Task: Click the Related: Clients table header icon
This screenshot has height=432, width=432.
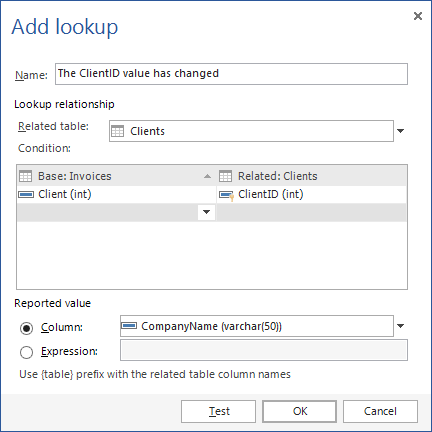Action: click(x=225, y=176)
